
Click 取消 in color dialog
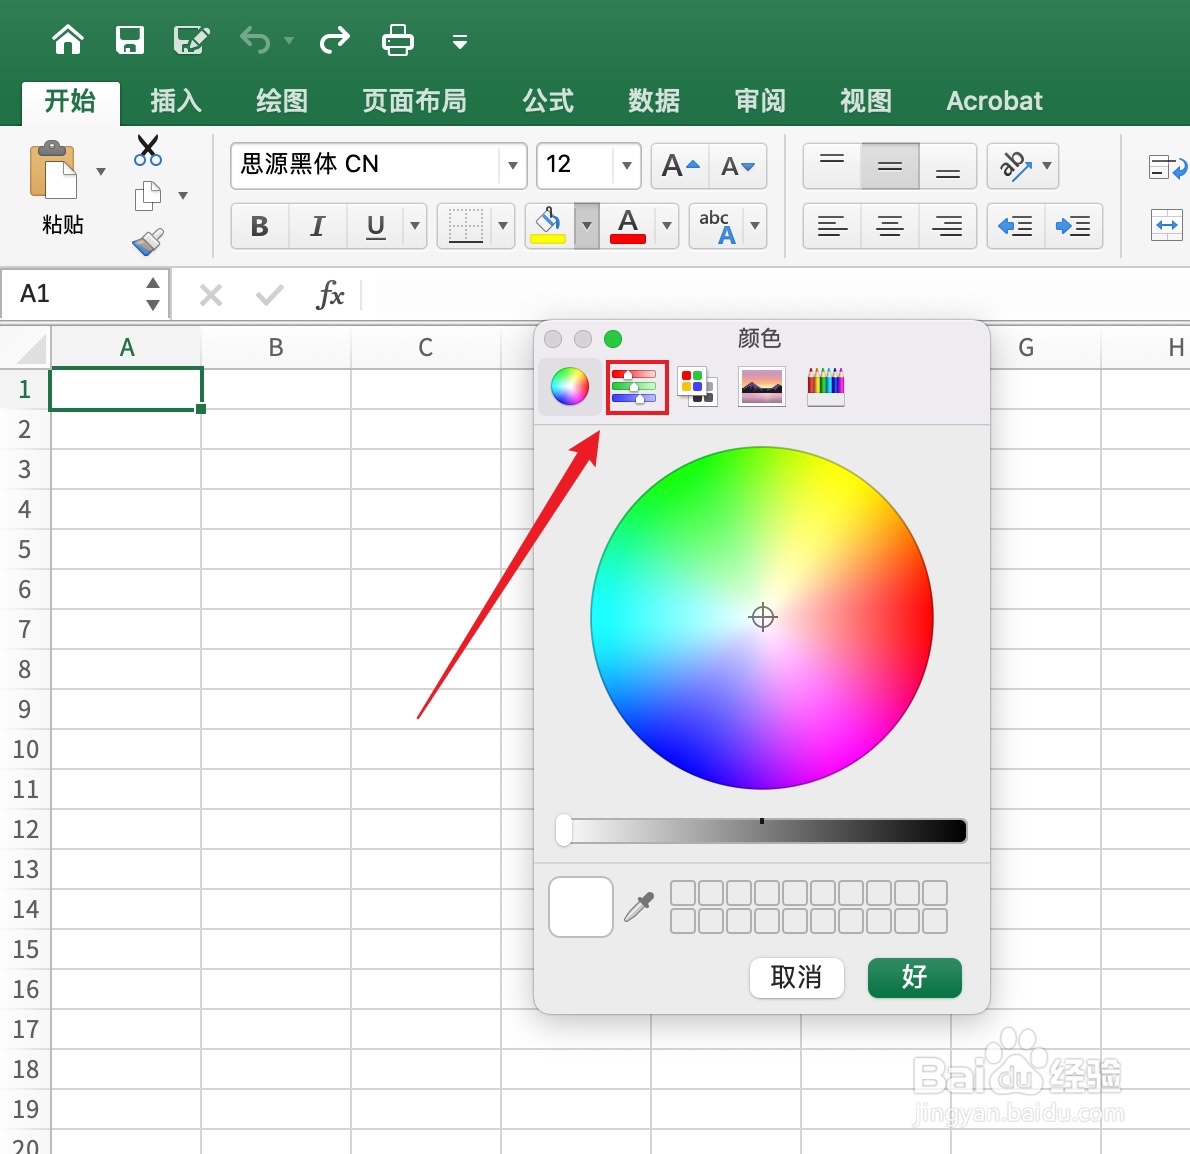tap(796, 977)
